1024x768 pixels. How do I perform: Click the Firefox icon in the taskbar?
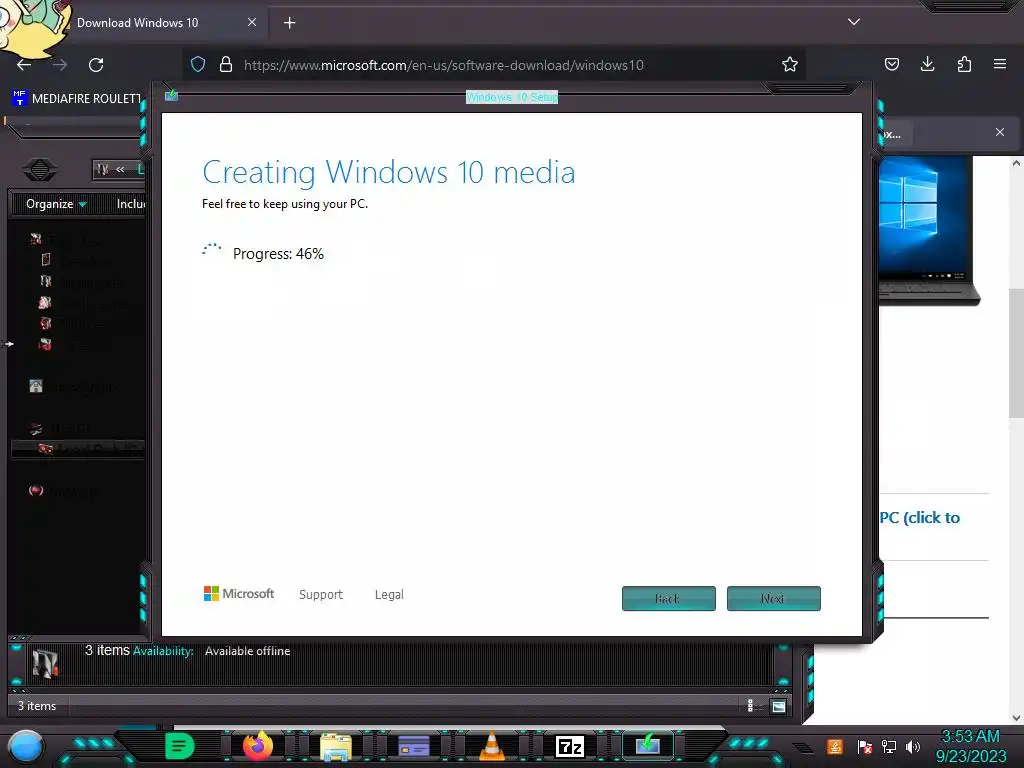point(257,746)
